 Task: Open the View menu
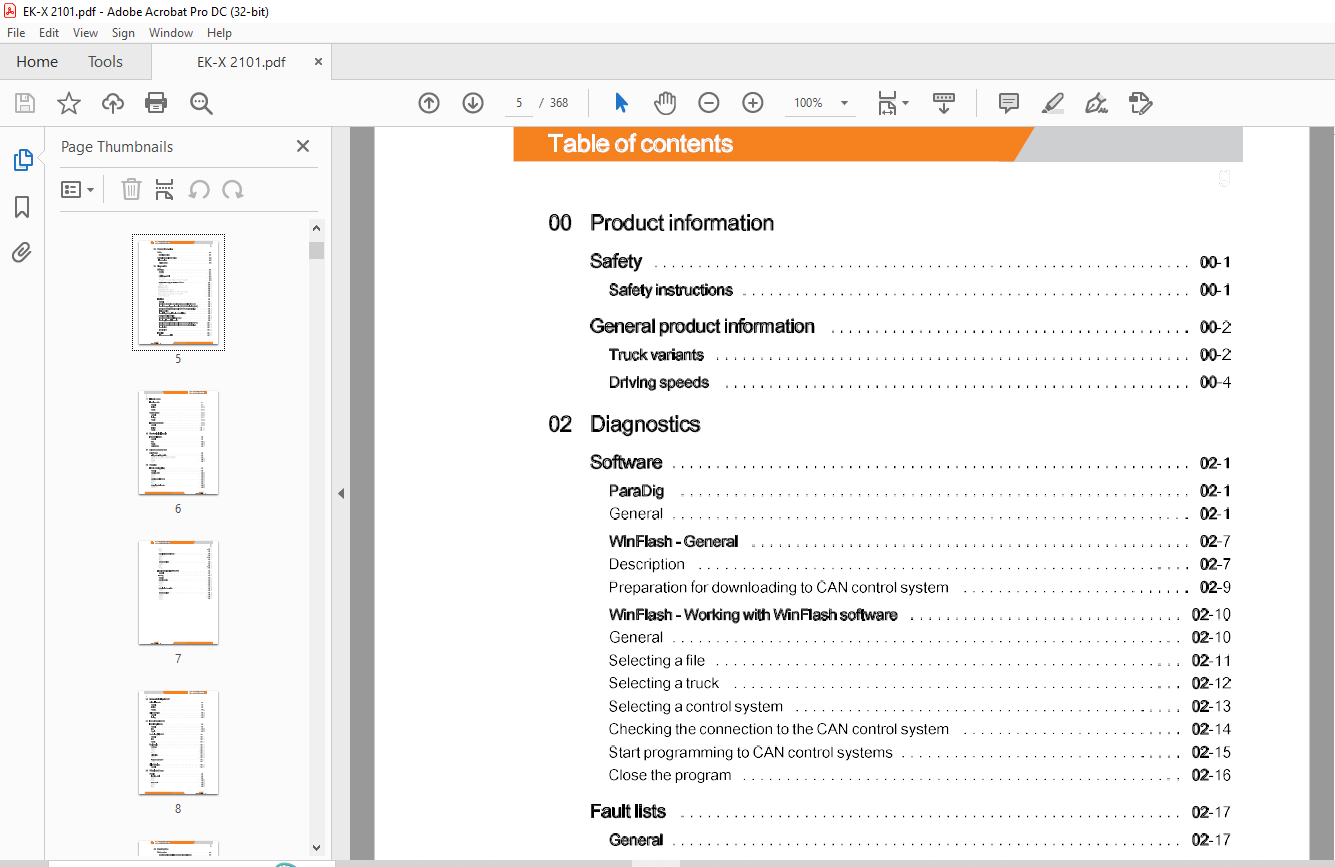click(x=86, y=33)
